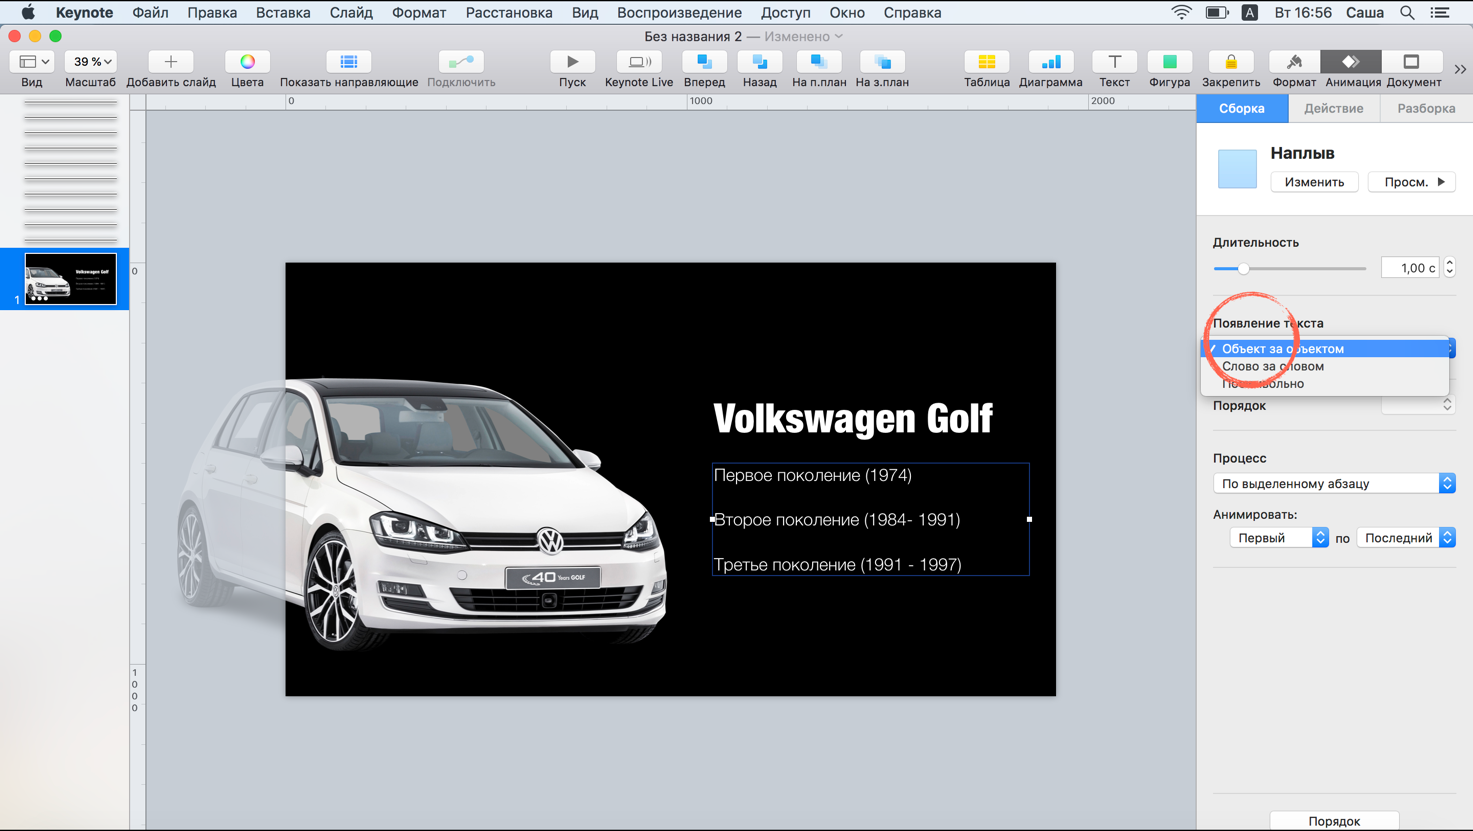The image size is (1473, 831).
Task: Click the Connect (Подключить) toolbar icon
Action: pos(461,62)
